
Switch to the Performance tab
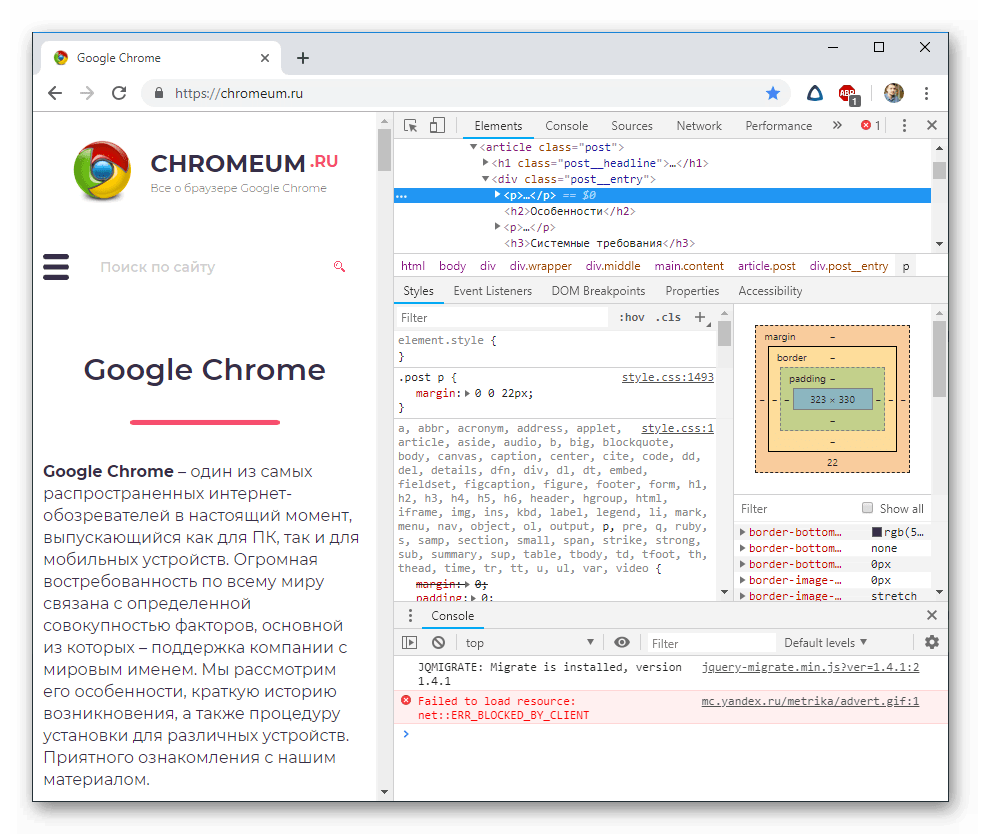[778, 126]
